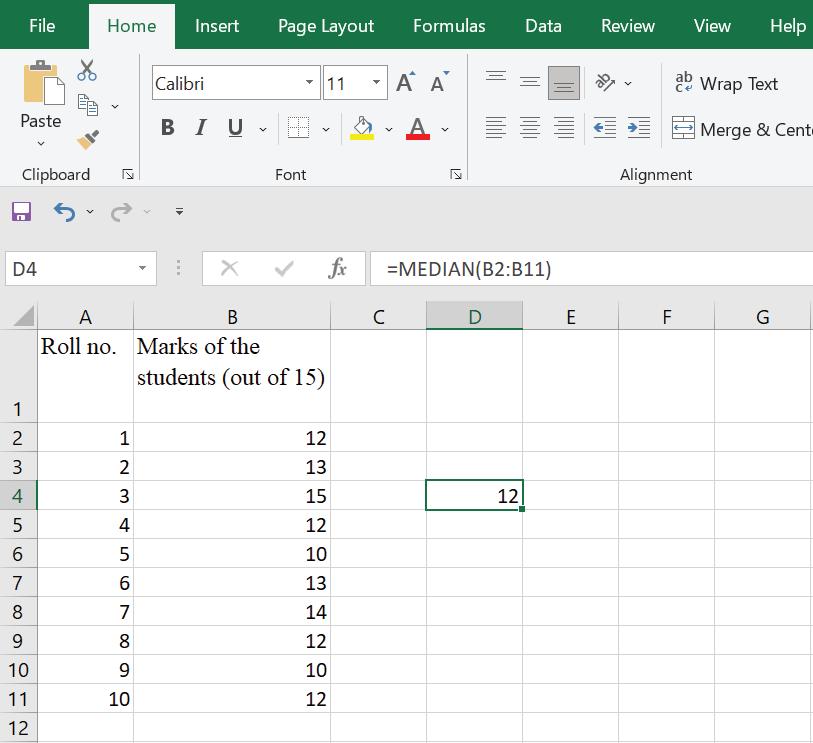The height and width of the screenshot is (743, 813).
Task: Open the font size 11 dropdown
Action: pyautogui.click(x=376, y=82)
